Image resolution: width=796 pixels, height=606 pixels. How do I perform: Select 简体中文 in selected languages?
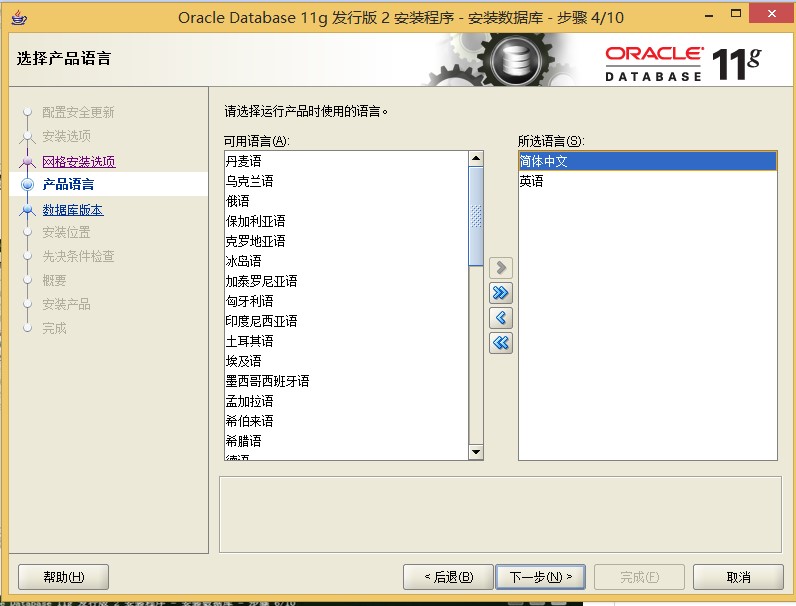click(543, 161)
